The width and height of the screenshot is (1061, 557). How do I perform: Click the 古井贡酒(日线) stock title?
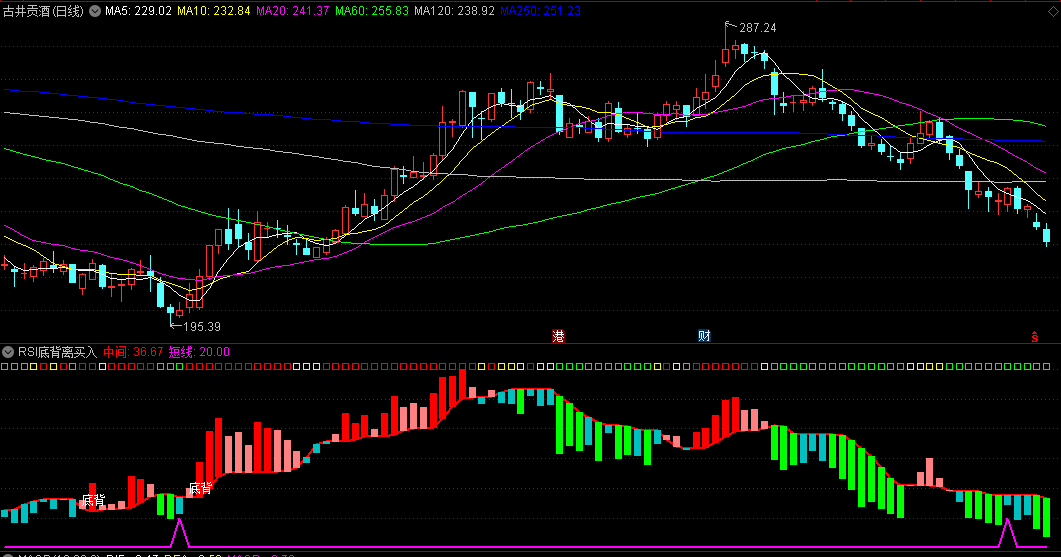[43, 11]
